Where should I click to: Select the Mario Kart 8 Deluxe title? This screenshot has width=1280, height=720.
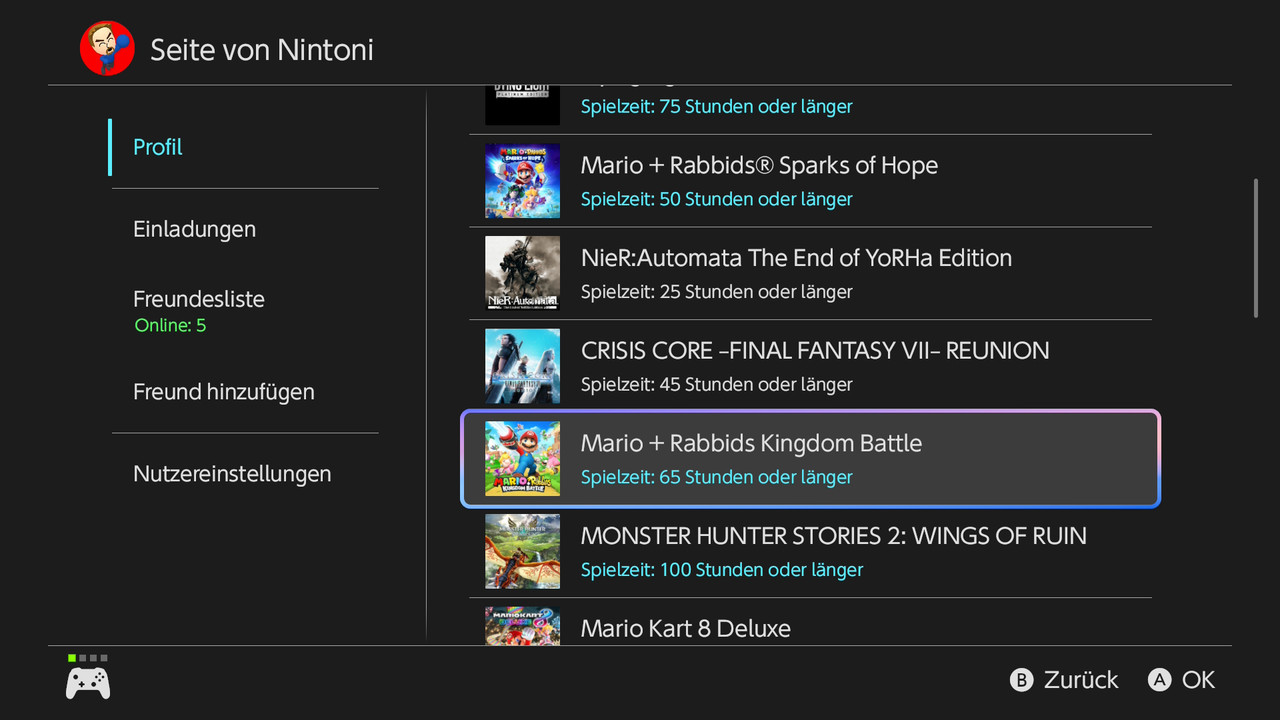[x=686, y=629]
